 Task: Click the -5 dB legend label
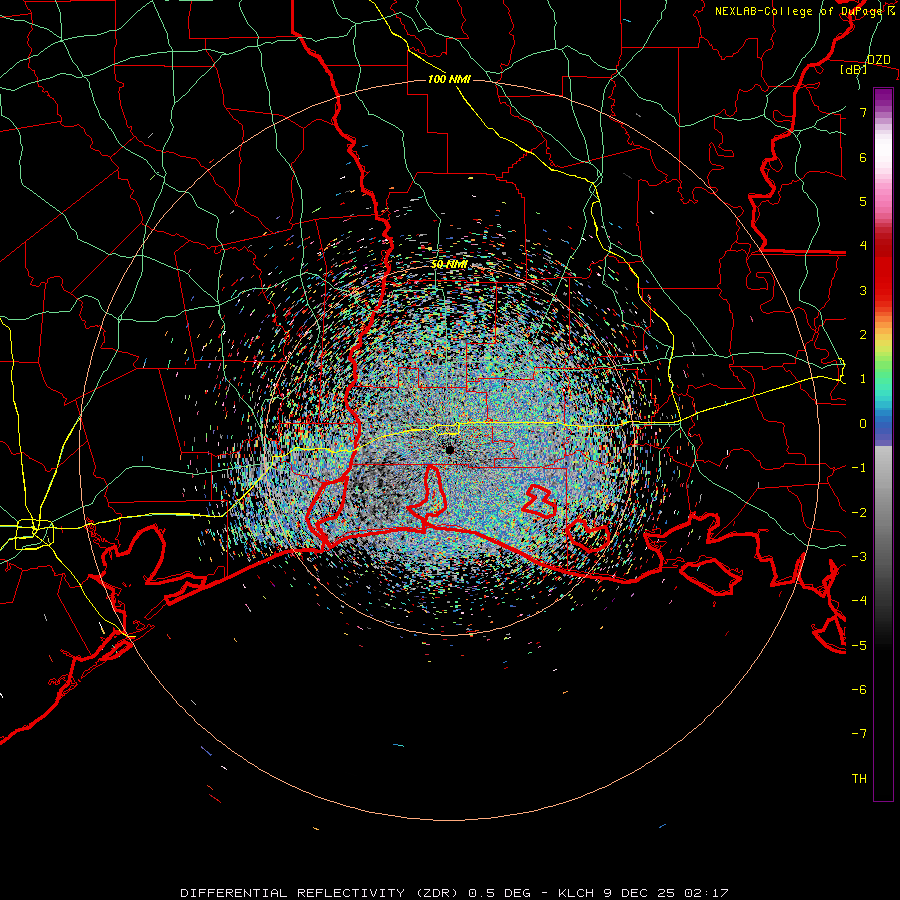point(859,646)
